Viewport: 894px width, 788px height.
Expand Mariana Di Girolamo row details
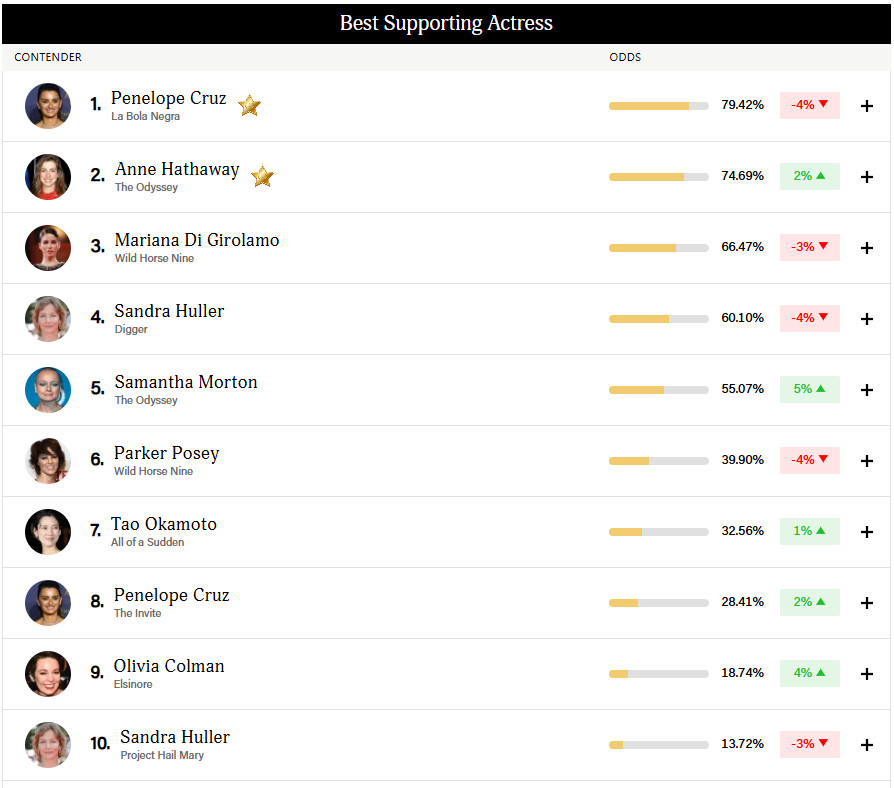pos(867,248)
